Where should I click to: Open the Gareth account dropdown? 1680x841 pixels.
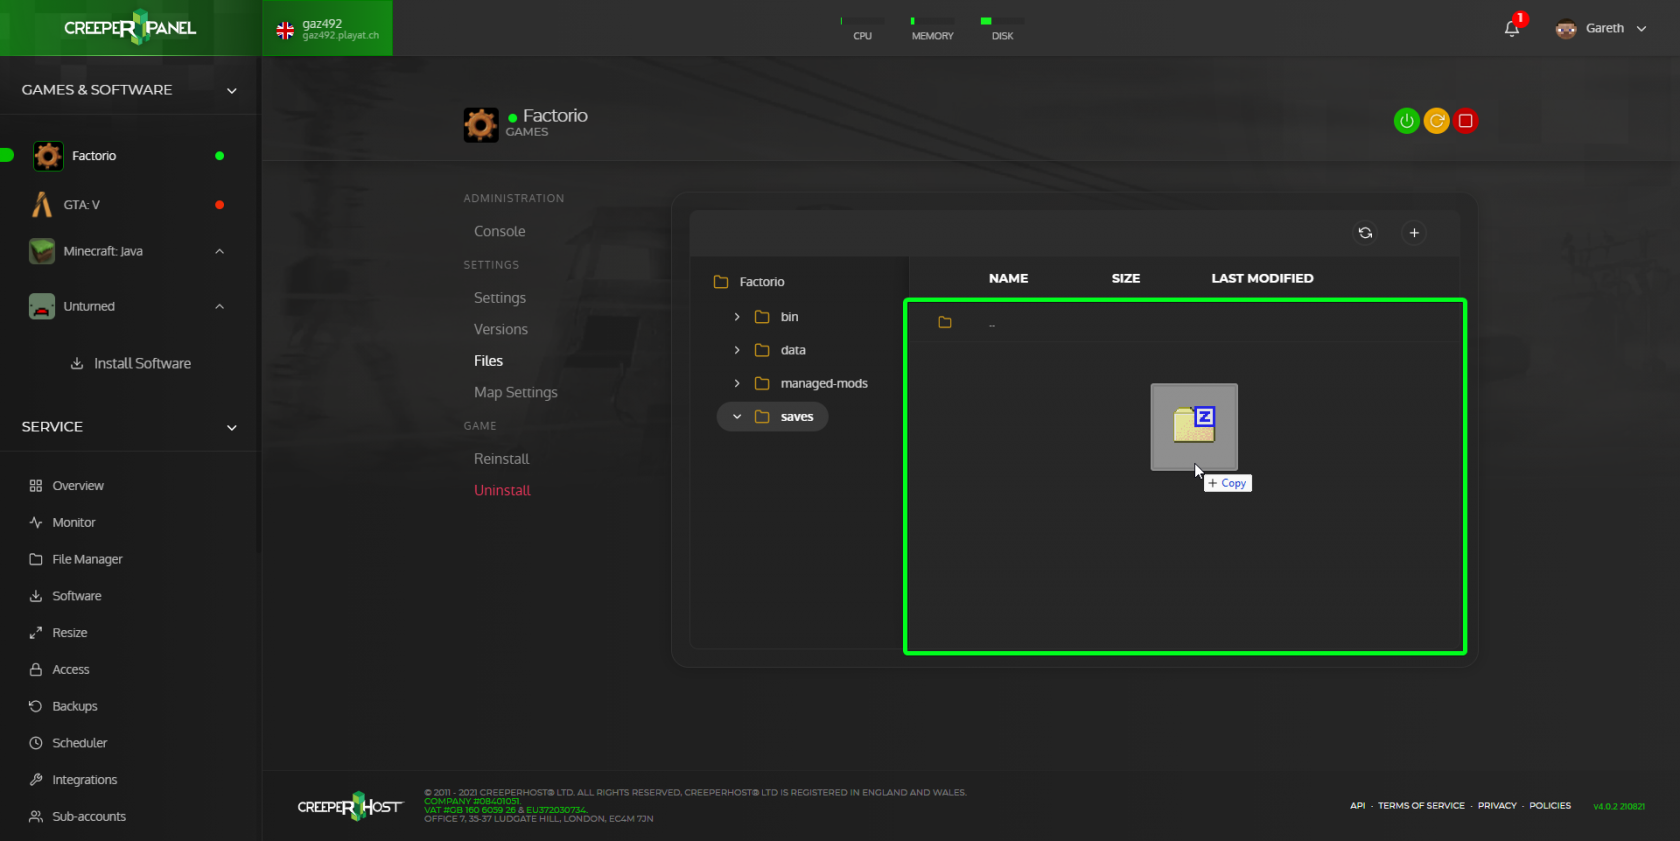[1601, 28]
